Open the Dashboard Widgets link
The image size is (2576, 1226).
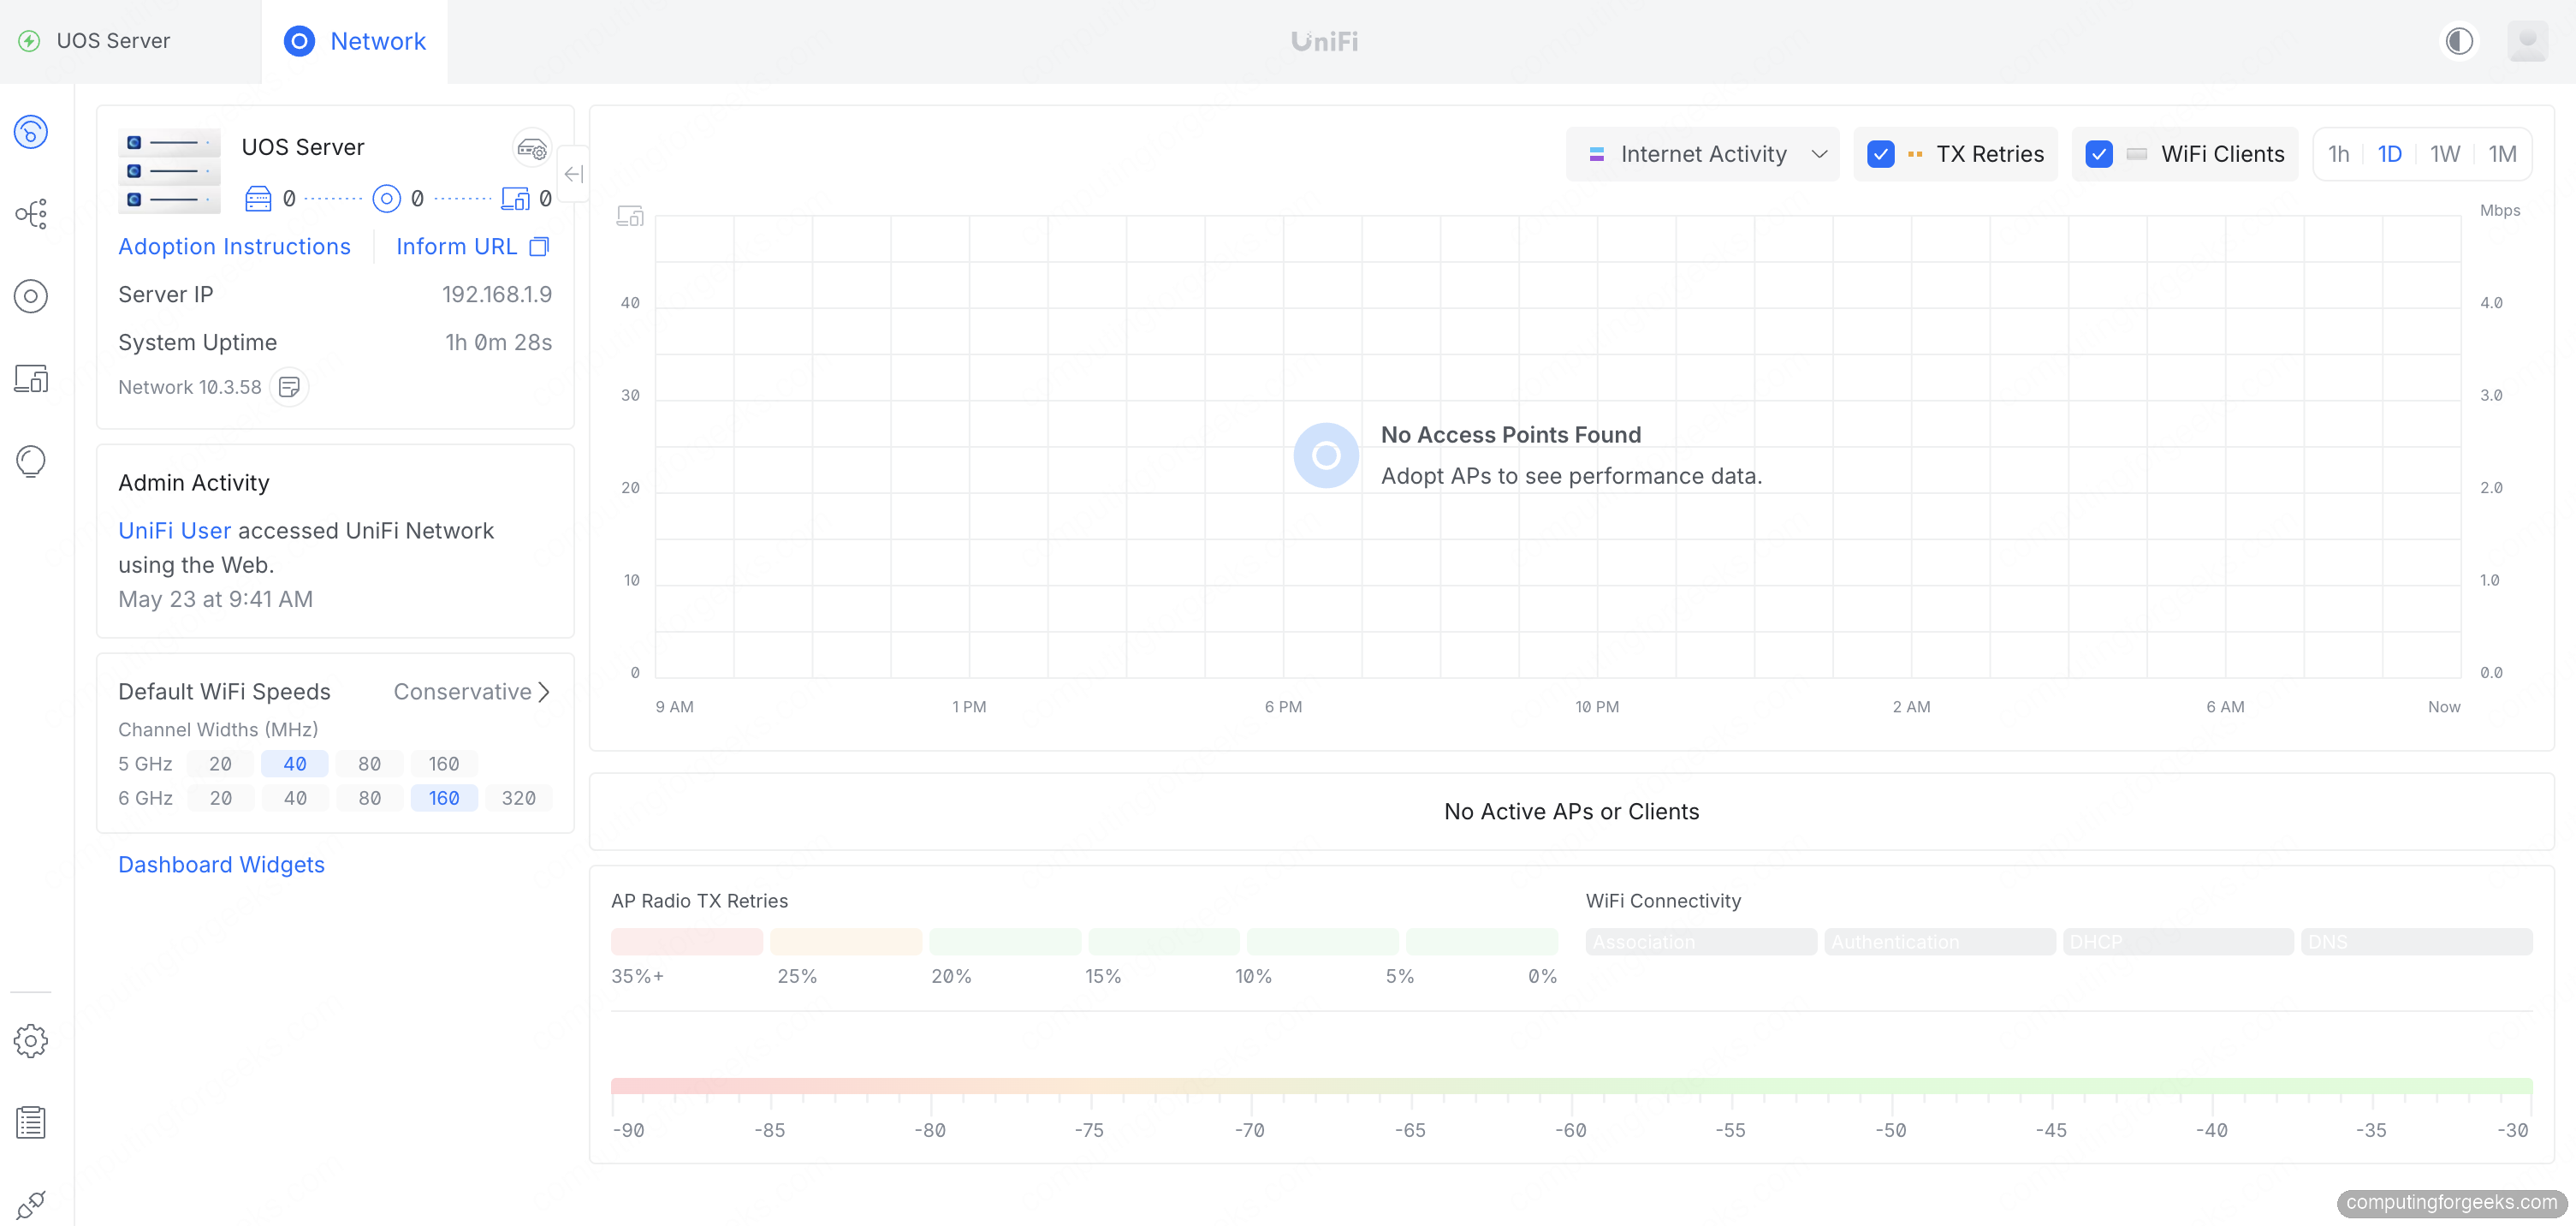coord(221,865)
